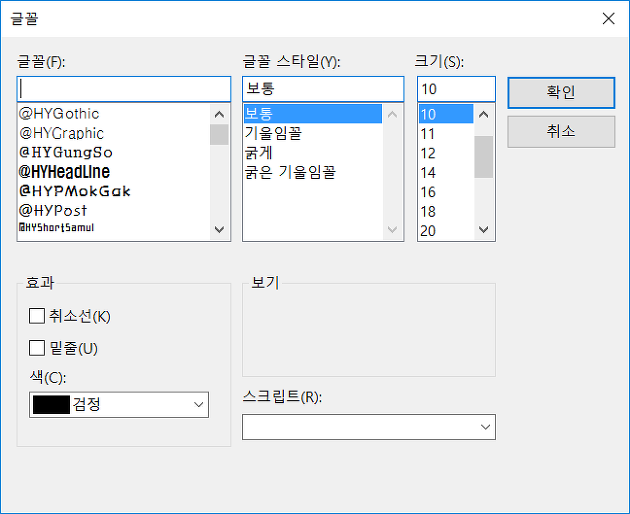Image resolution: width=630 pixels, height=514 pixels.
Task: Select the @HYShortSamul font
Action: click(x=114, y=228)
